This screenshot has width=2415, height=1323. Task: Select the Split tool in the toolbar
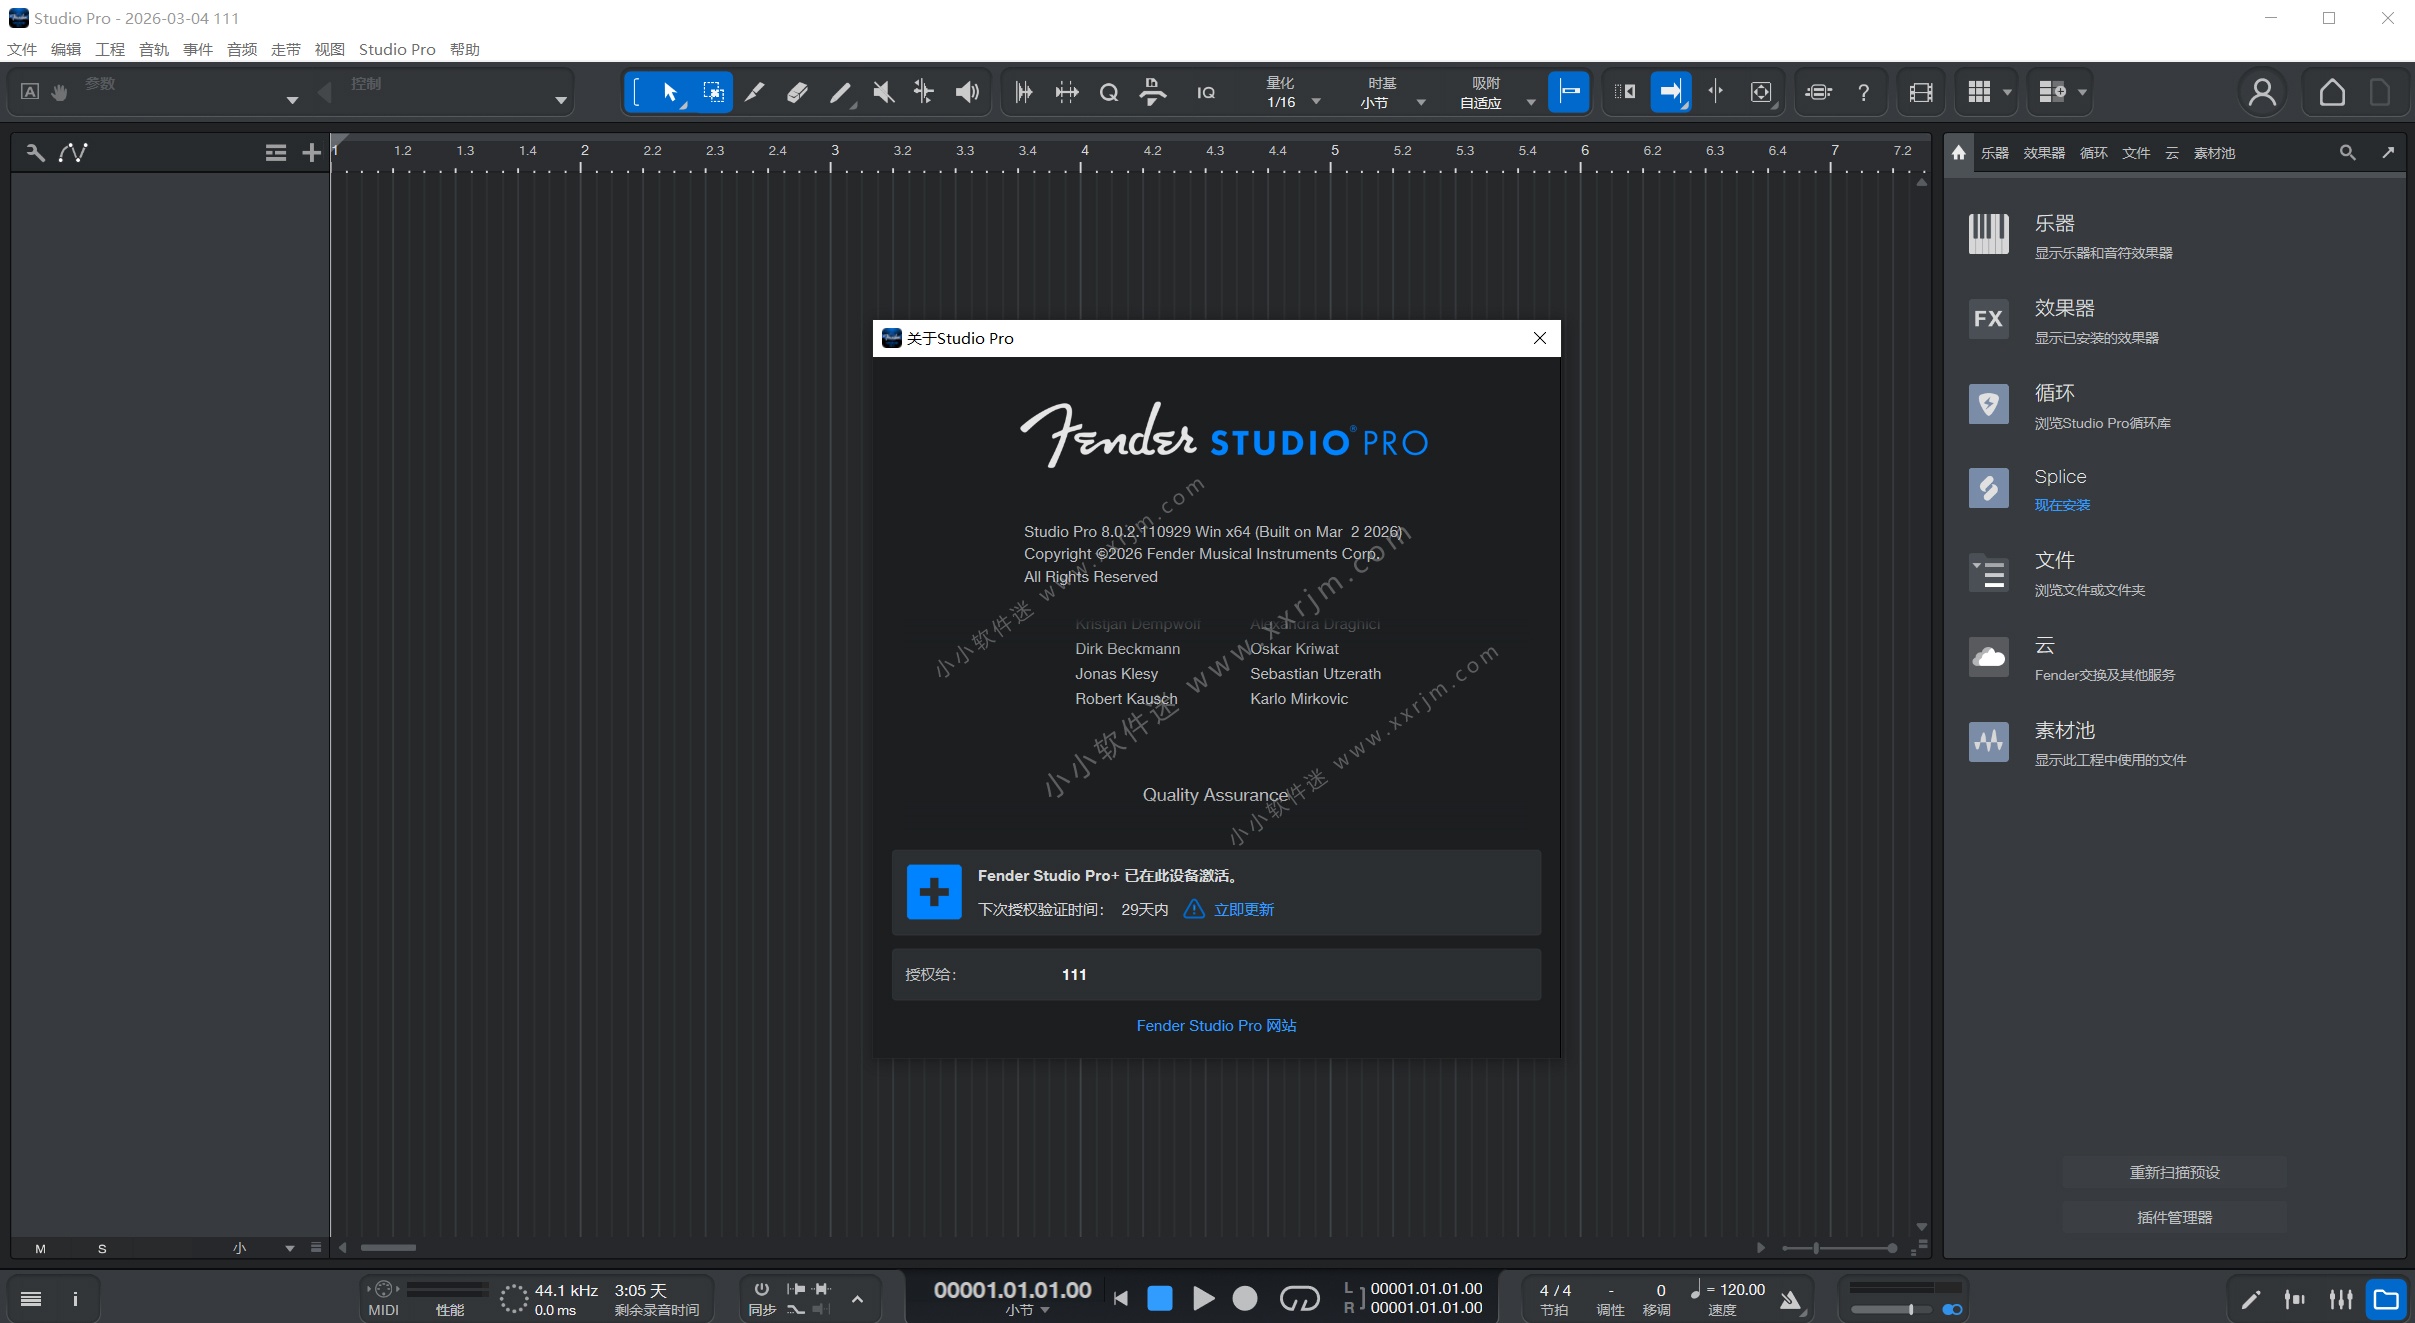tap(754, 92)
